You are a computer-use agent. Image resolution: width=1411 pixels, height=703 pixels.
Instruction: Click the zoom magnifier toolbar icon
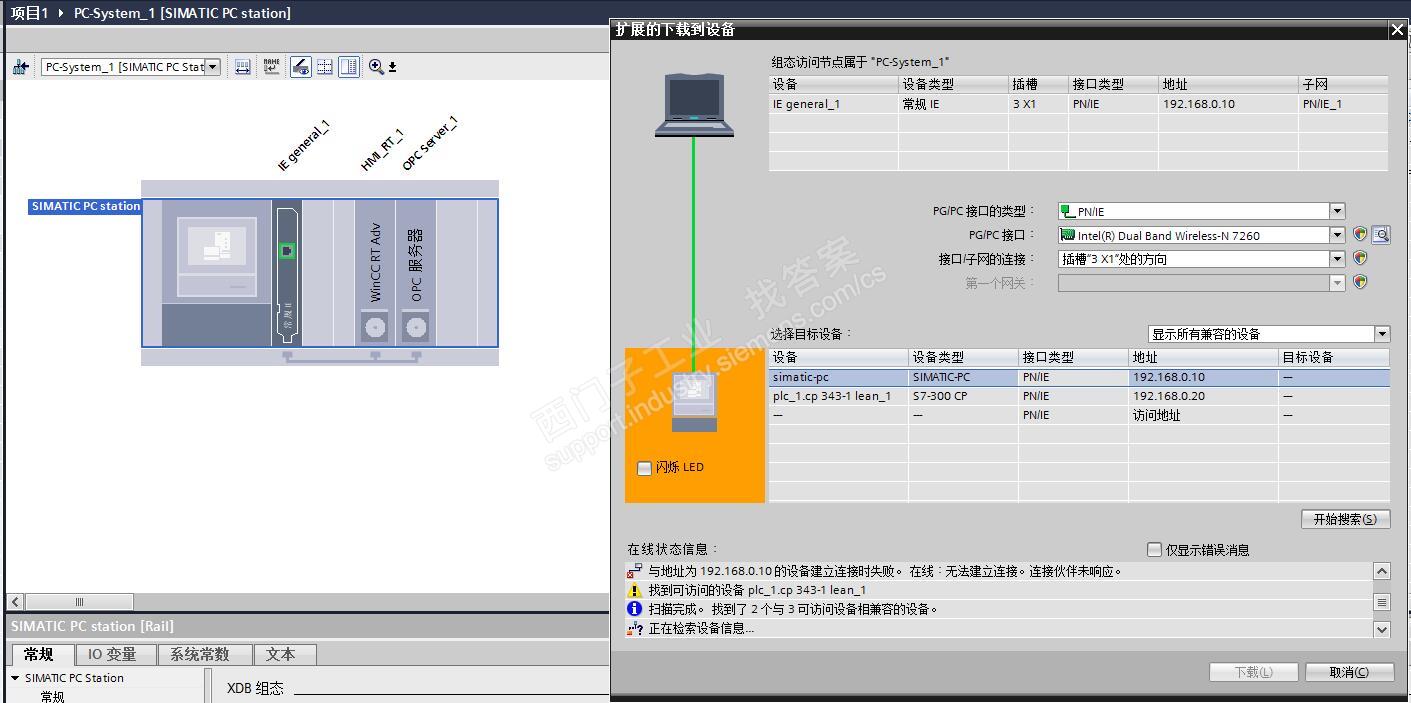[376, 67]
